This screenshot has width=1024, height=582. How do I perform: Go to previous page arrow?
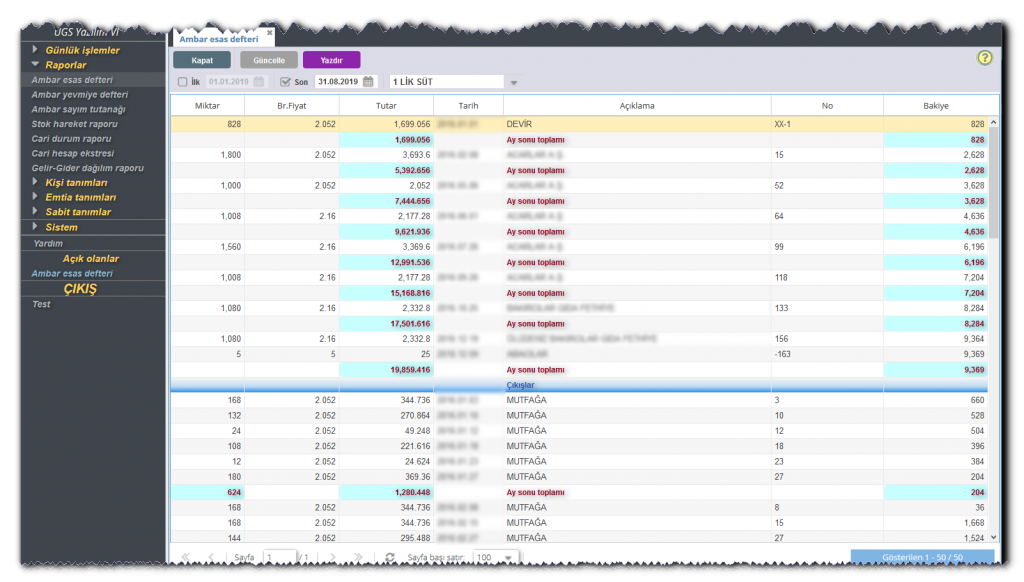click(210, 557)
